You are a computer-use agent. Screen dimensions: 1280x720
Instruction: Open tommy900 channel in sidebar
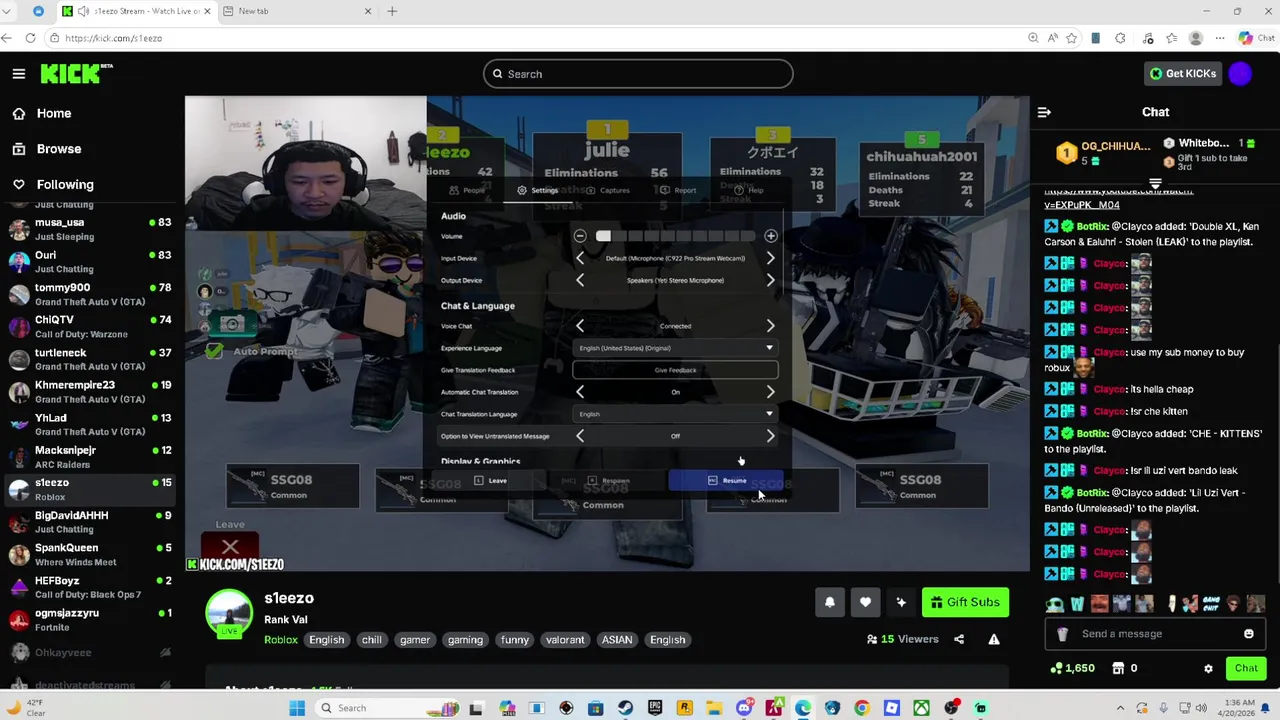90,294
